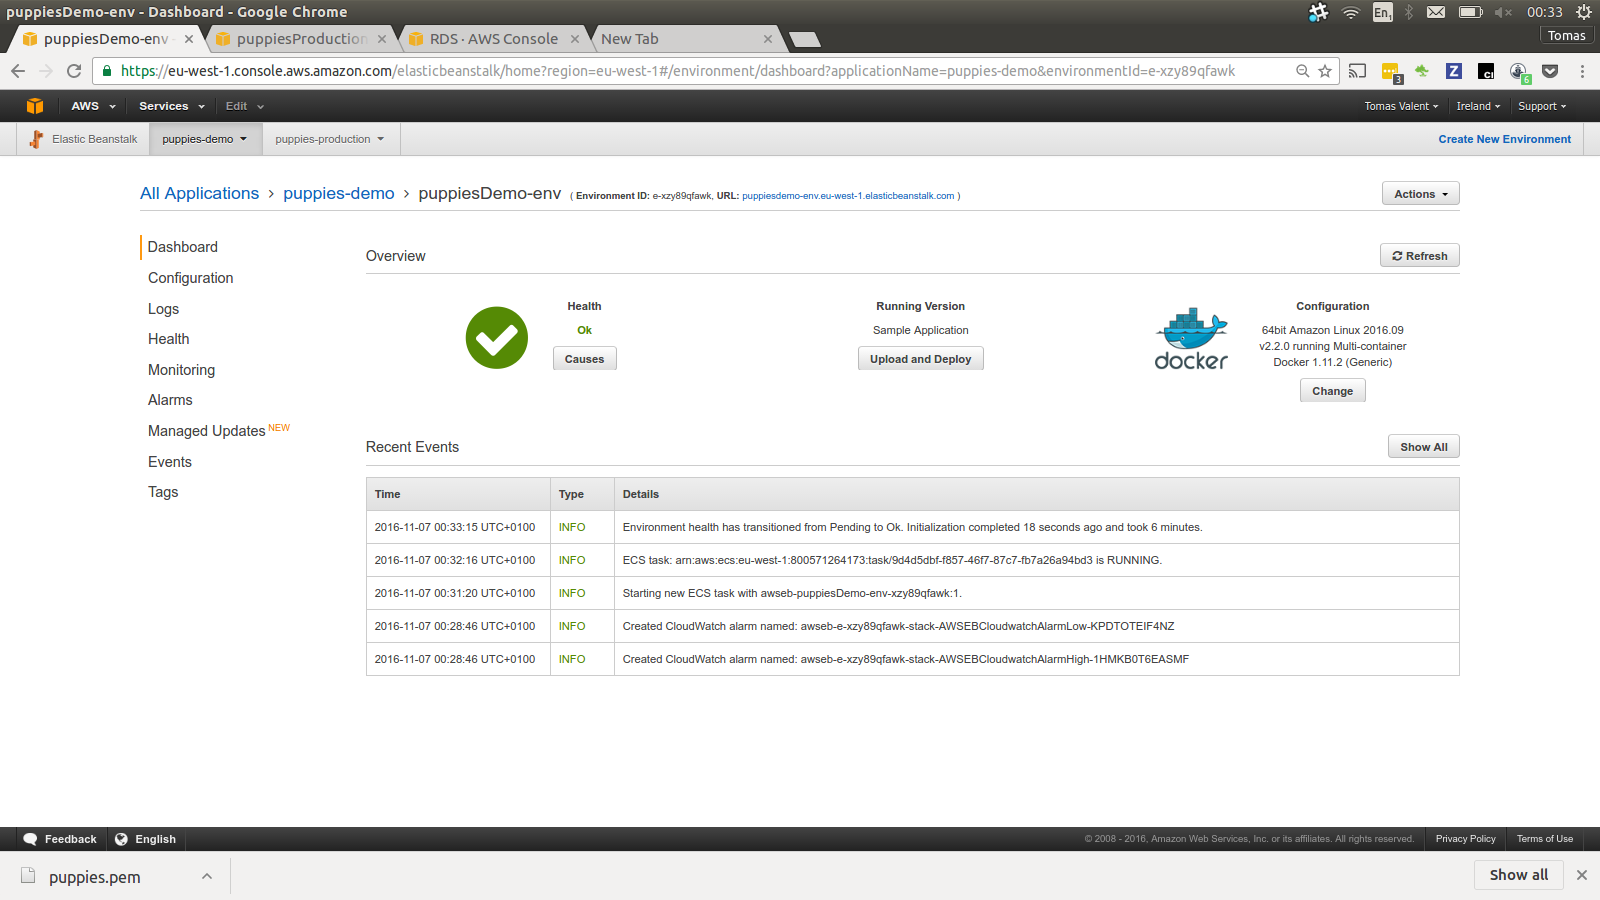Open Managed Updates in the sidebar
Screen dimensions: 1600x900
point(207,431)
